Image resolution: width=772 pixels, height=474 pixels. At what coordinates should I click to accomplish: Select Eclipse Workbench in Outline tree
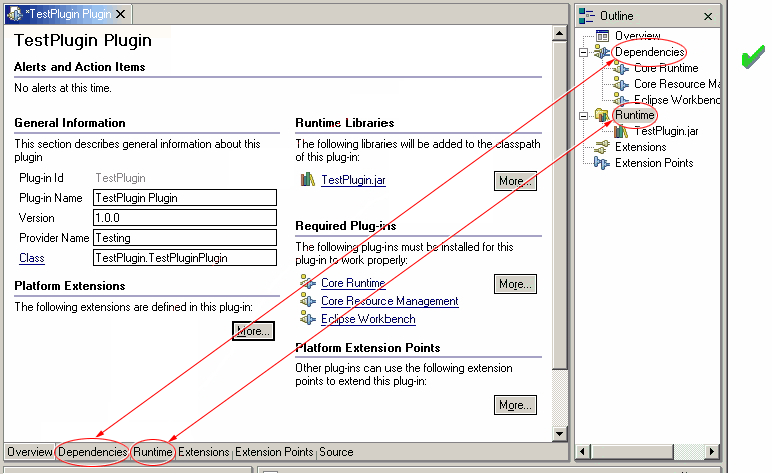point(676,100)
